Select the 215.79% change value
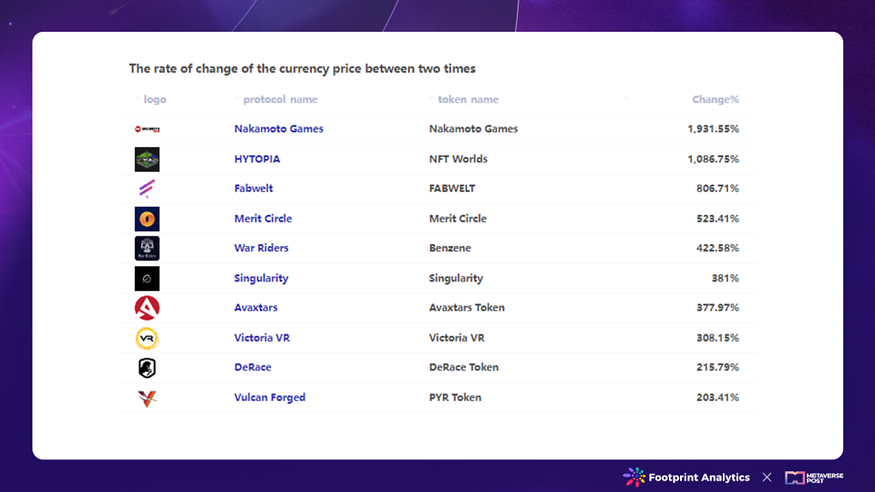This screenshot has width=875, height=492. click(718, 368)
